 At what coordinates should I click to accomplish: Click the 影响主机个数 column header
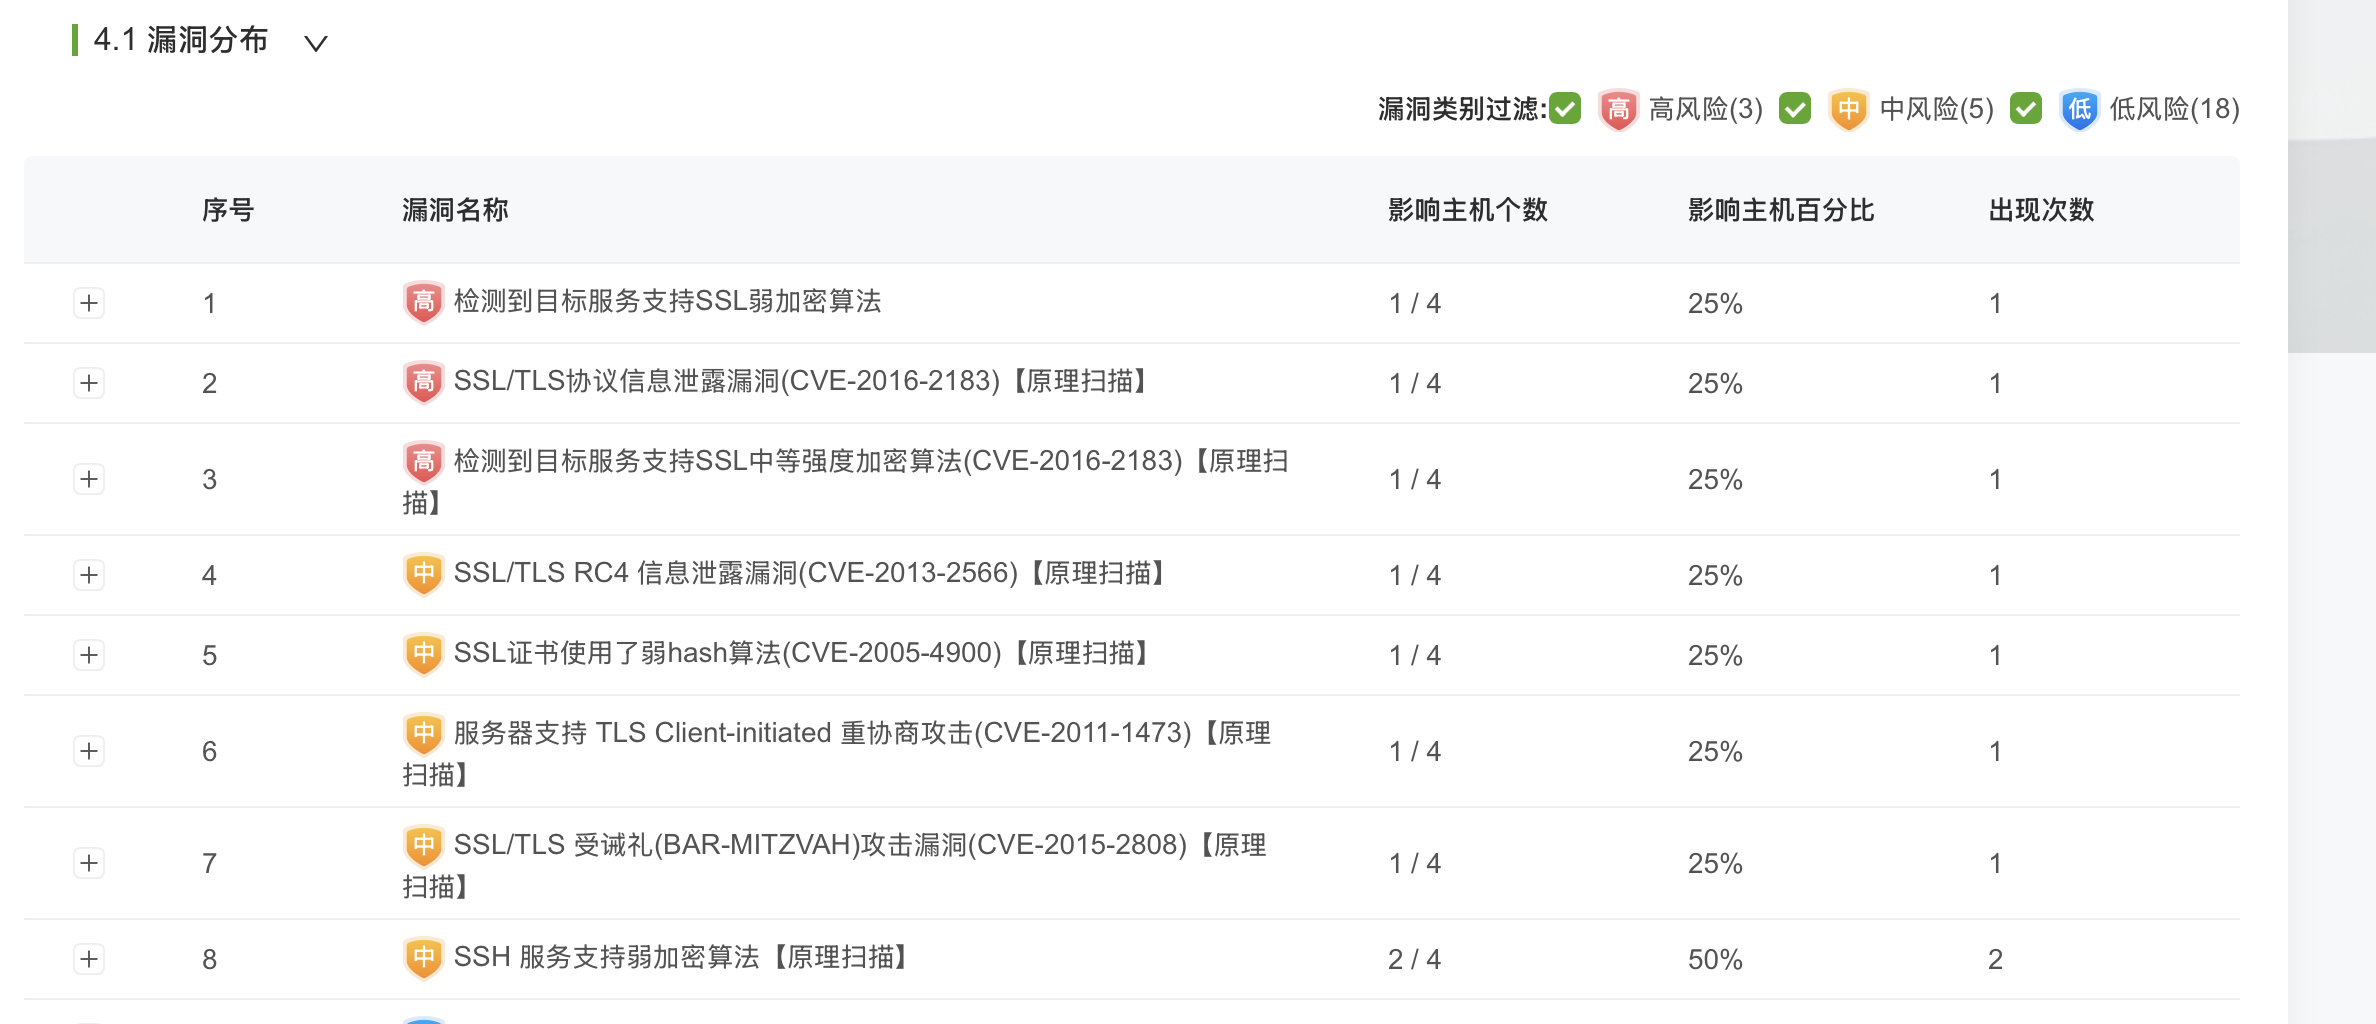tap(1467, 210)
